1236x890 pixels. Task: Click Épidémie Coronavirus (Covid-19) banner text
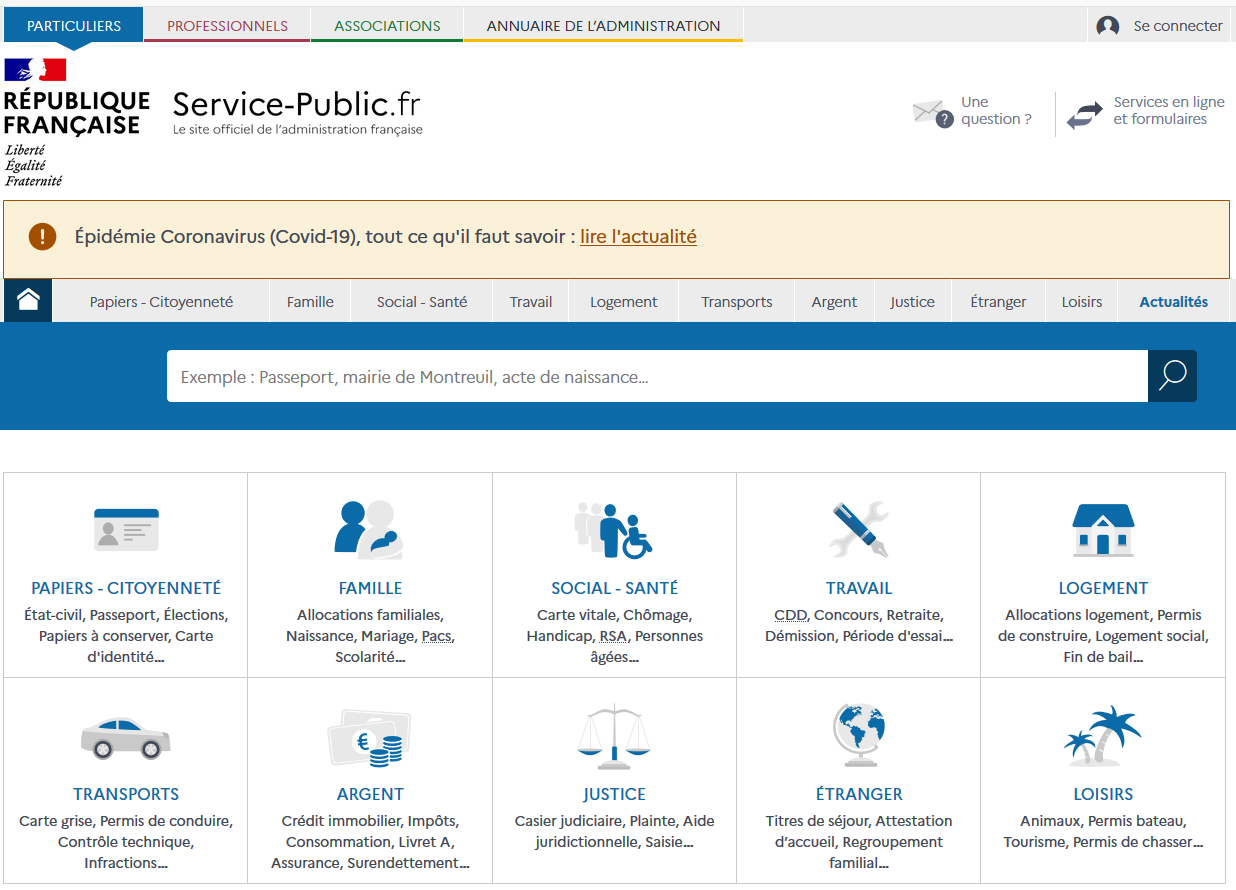[x=325, y=237]
